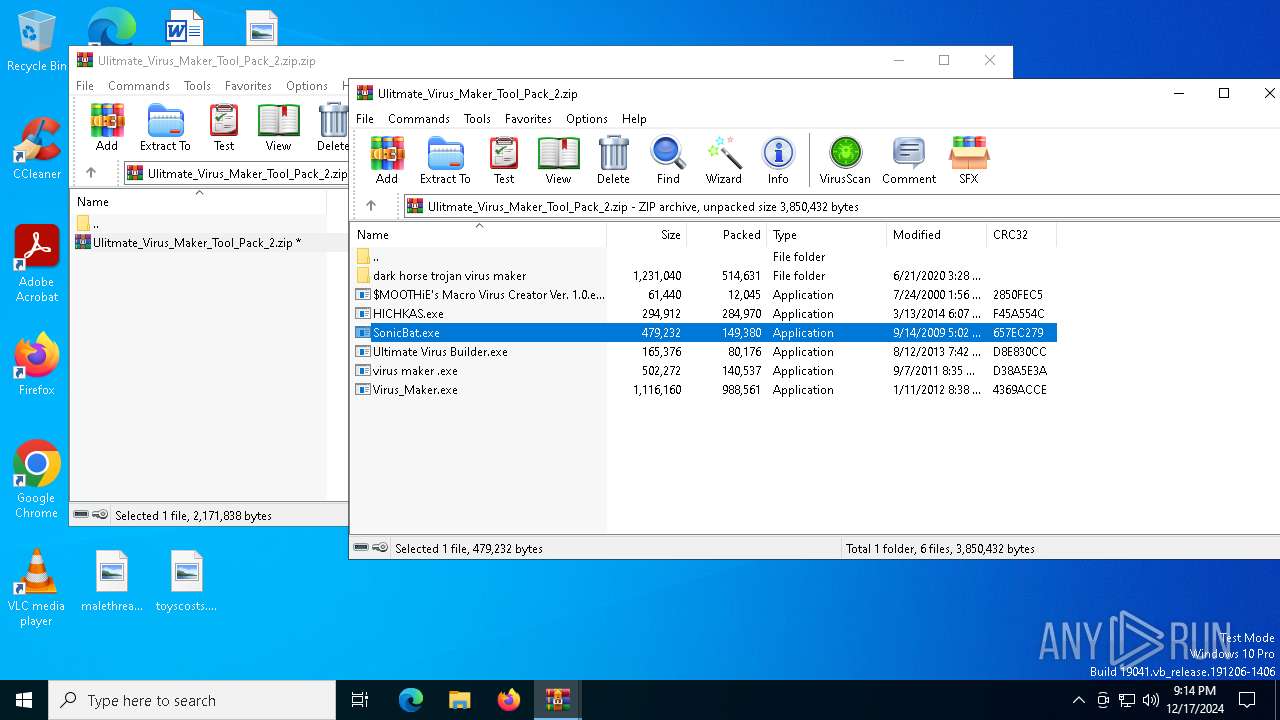Open Favorites menu in front WinRAR window
This screenshot has width=1280, height=720.
click(x=528, y=118)
